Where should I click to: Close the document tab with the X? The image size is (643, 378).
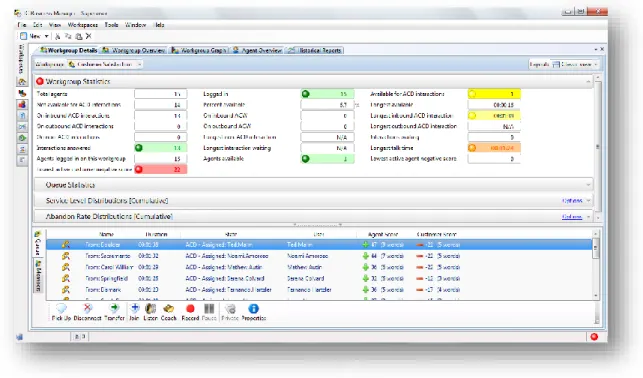[602, 49]
